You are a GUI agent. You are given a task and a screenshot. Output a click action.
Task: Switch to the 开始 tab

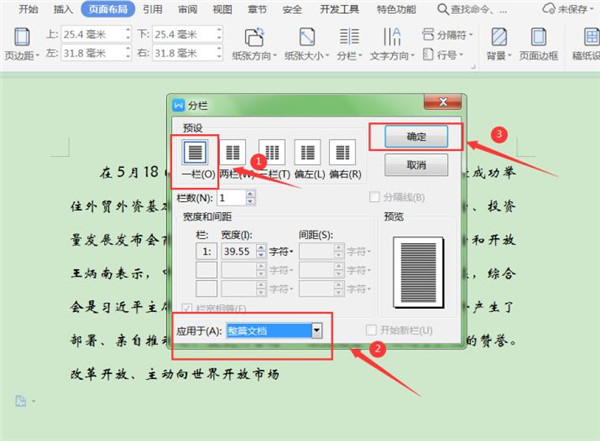coord(28,9)
